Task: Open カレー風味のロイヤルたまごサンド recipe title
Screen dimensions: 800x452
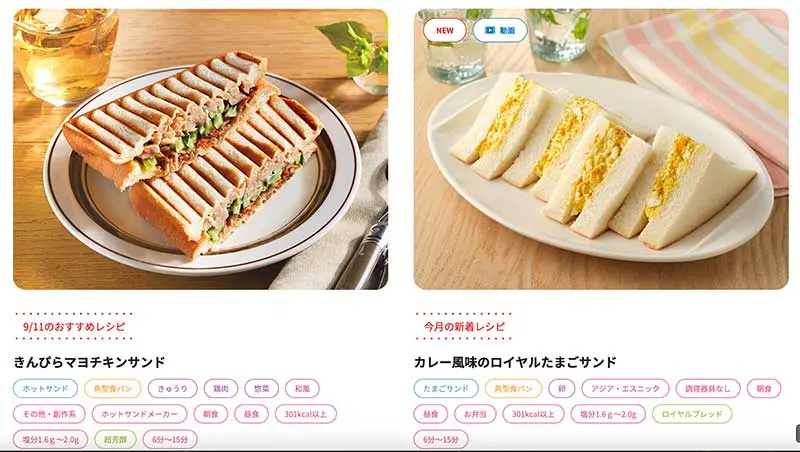Action: point(515,362)
